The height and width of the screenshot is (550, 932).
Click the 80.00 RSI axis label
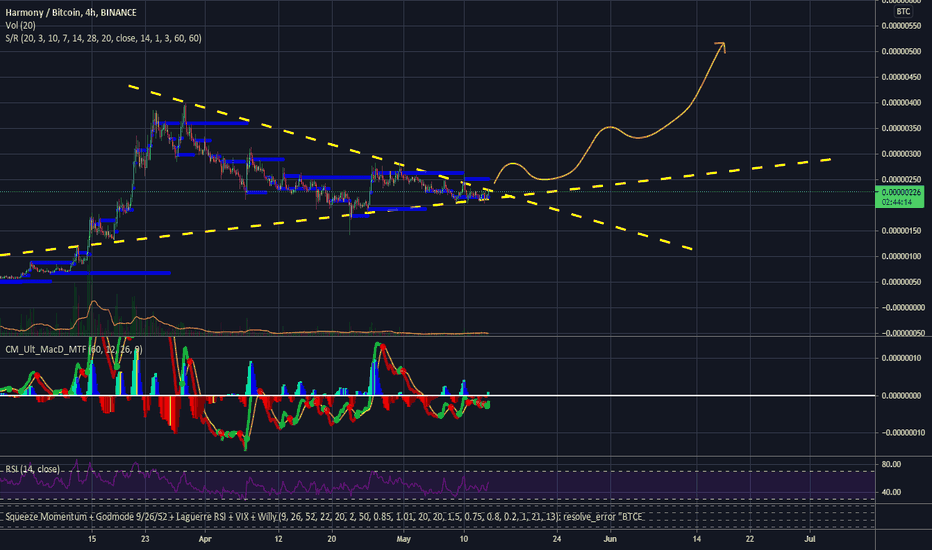point(891,464)
